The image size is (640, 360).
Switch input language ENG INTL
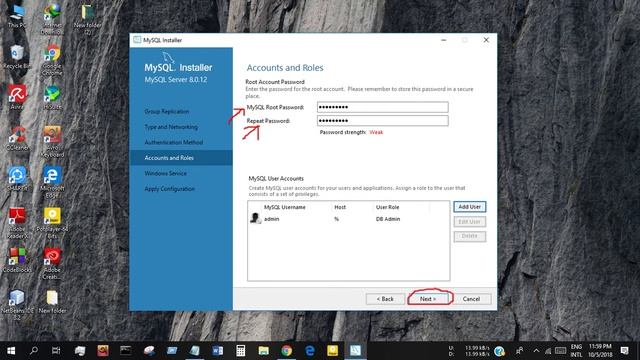(x=576, y=351)
